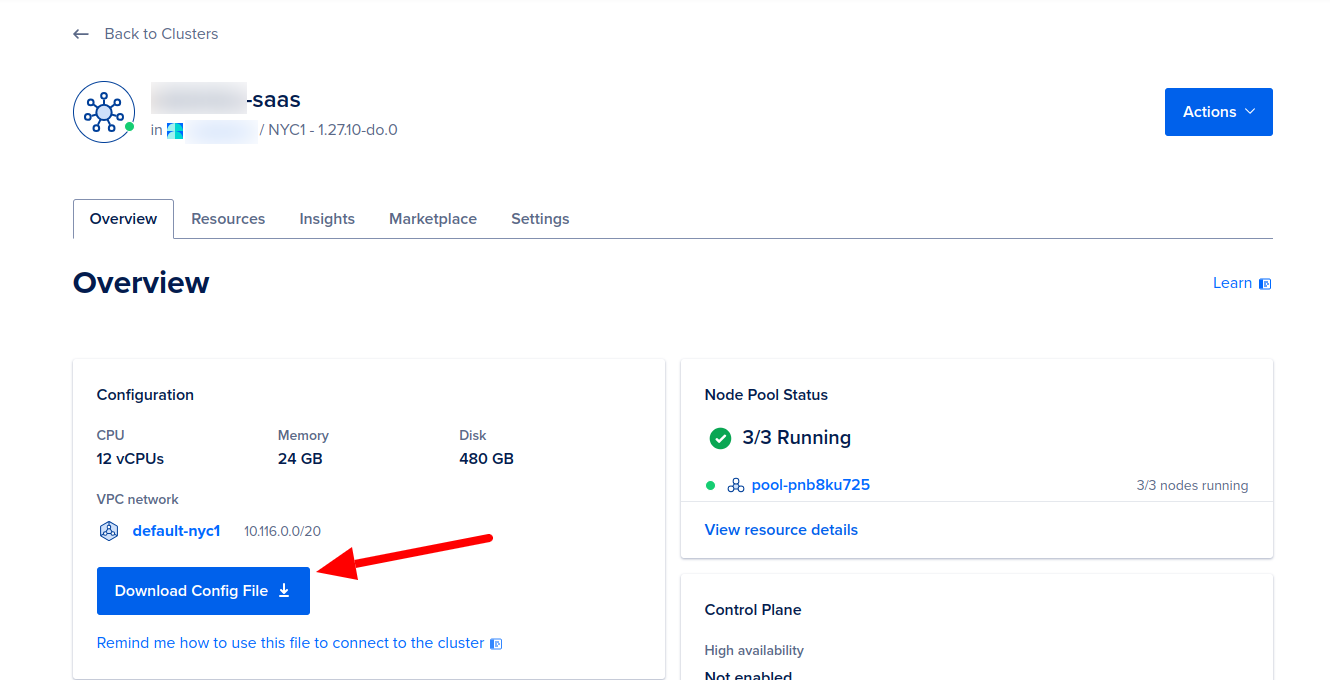Switch to the Settings tab
The width and height of the screenshot is (1330, 680).
539,218
